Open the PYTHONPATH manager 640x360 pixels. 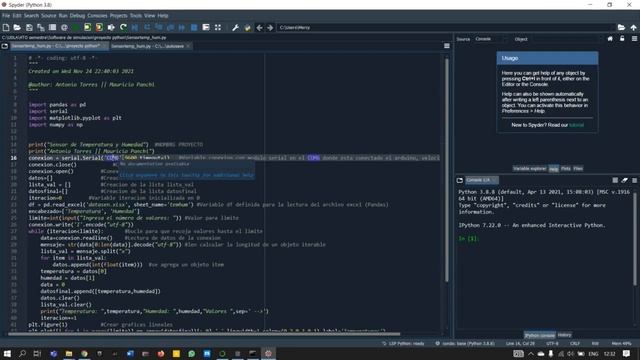coord(247,27)
